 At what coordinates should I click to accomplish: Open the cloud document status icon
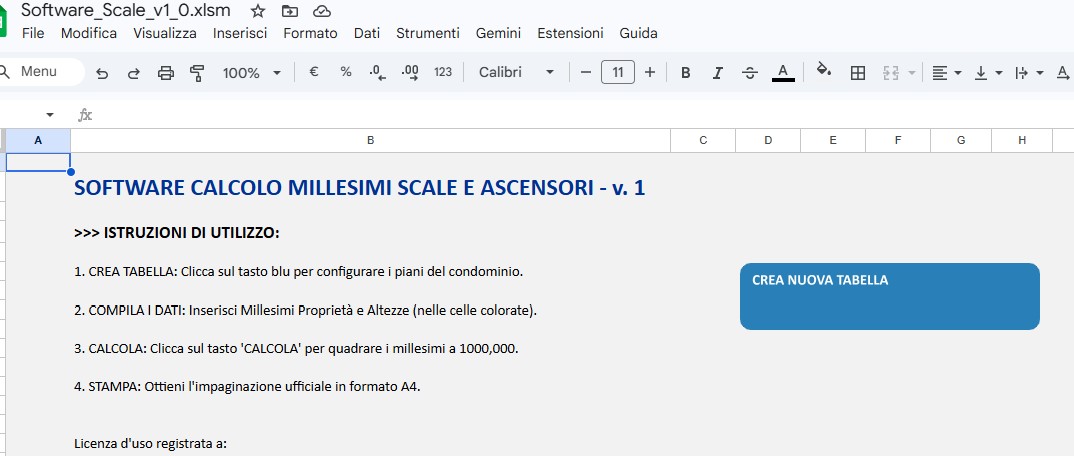322,11
